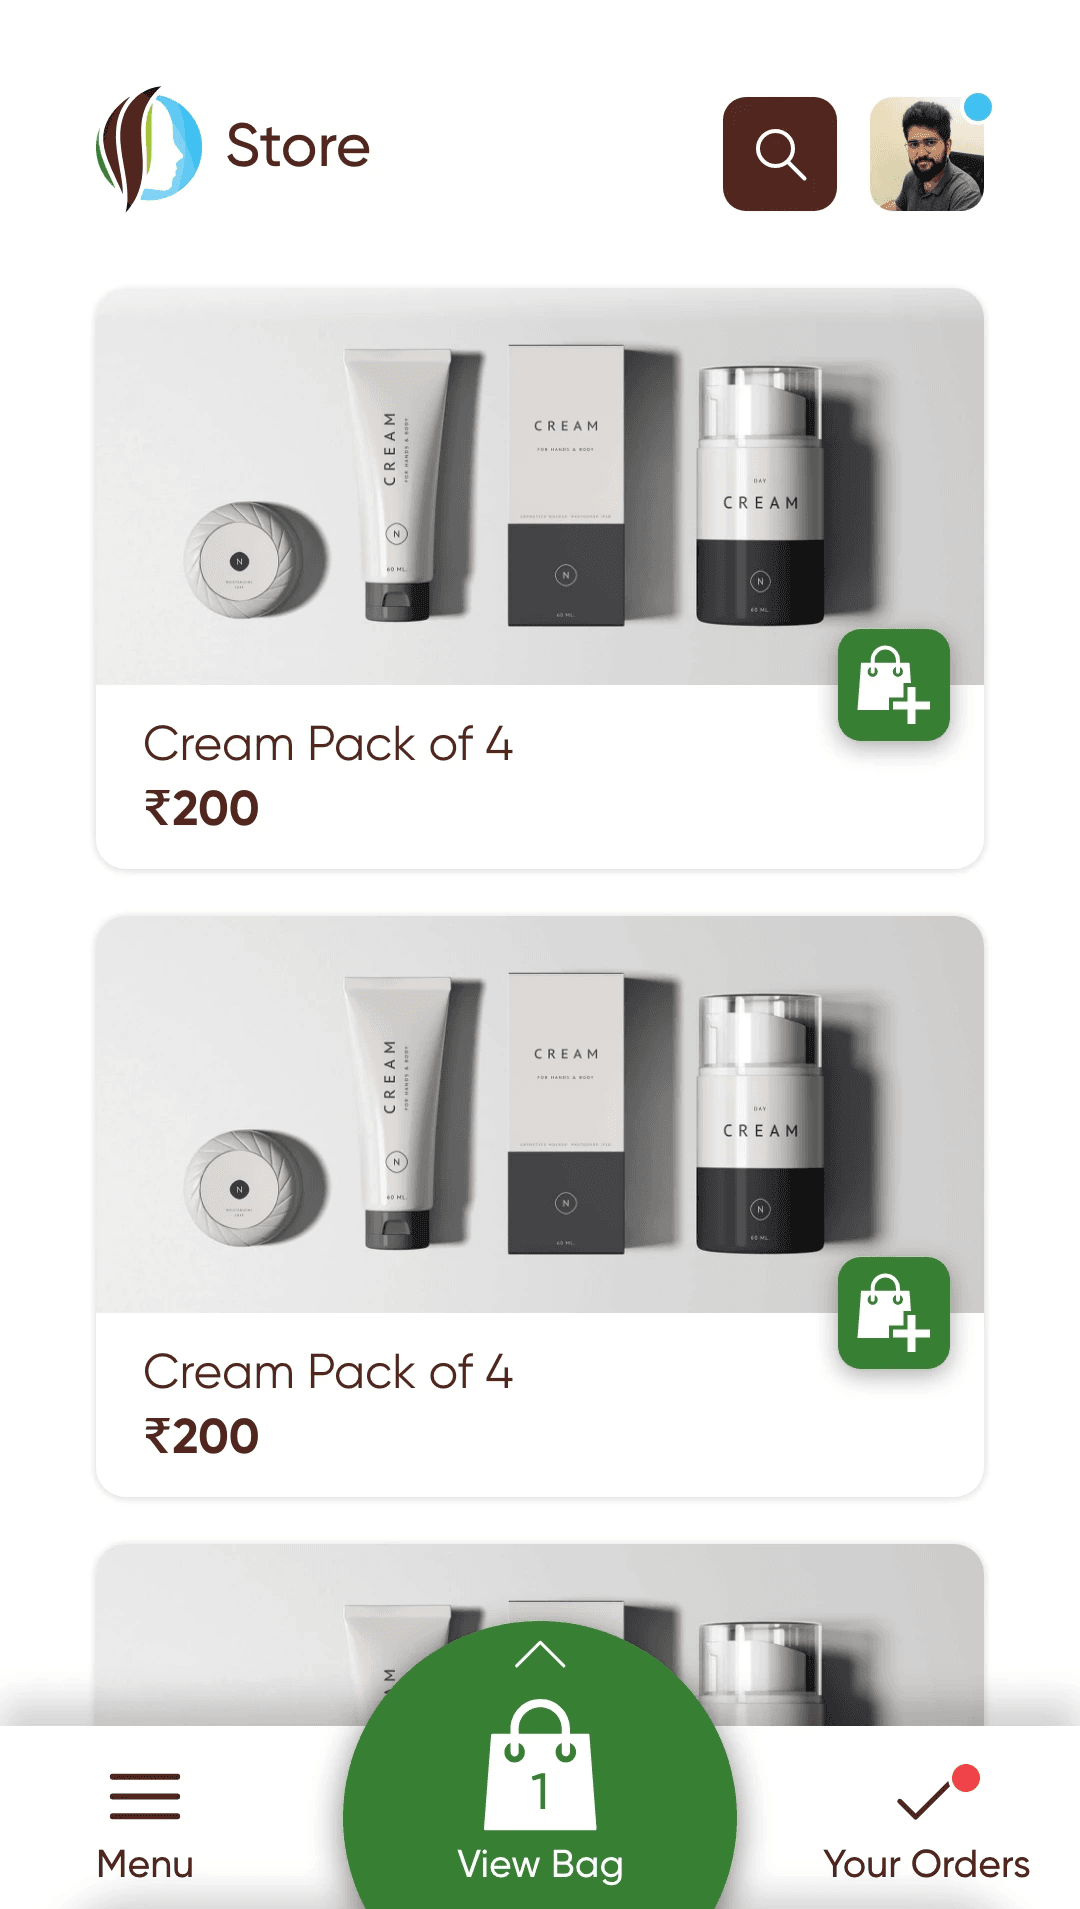Open the second Cream Pack of 4 title

pos(328,1372)
